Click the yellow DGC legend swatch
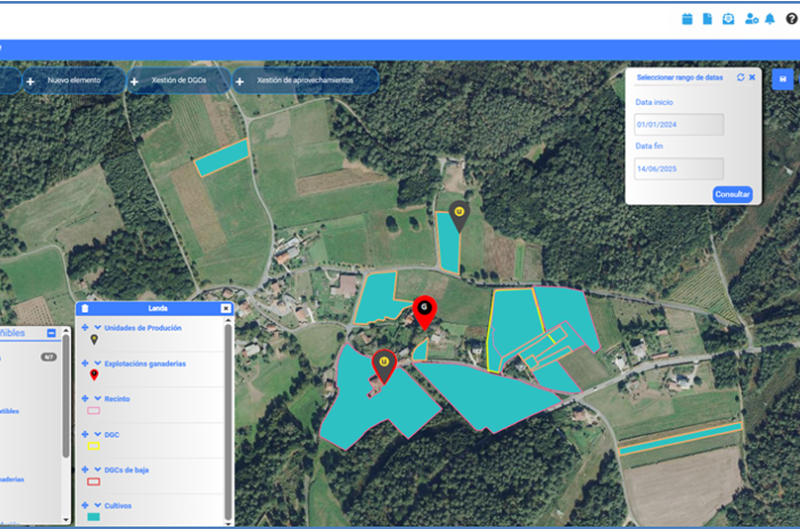Image resolution: width=800 pixels, height=530 pixels. pos(93,446)
